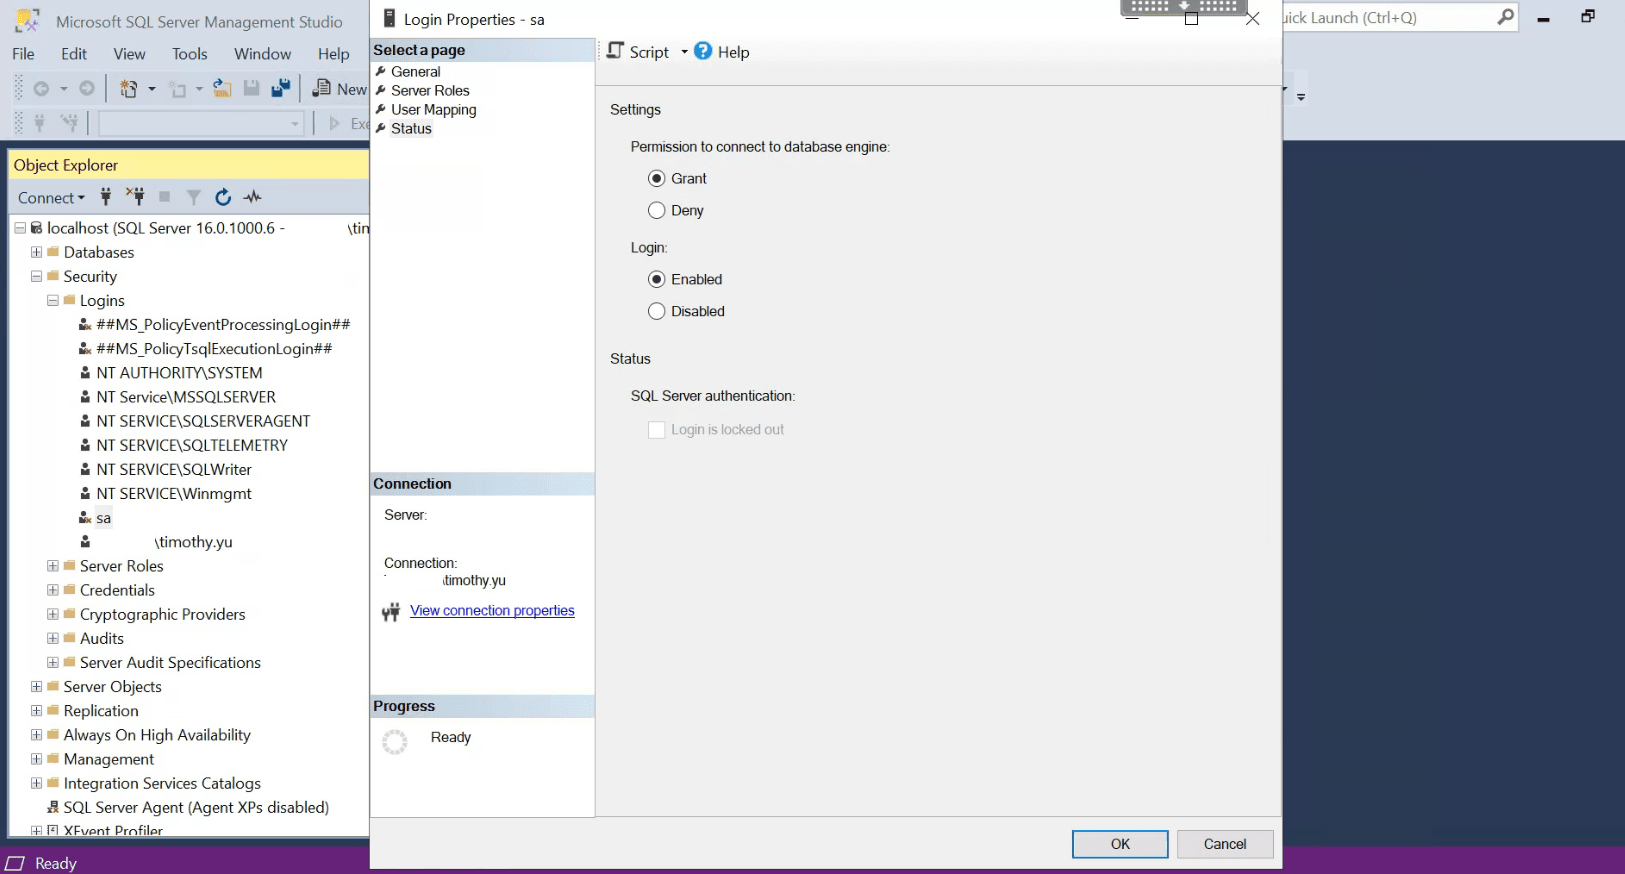Select Always On High Availability node

coord(157,735)
